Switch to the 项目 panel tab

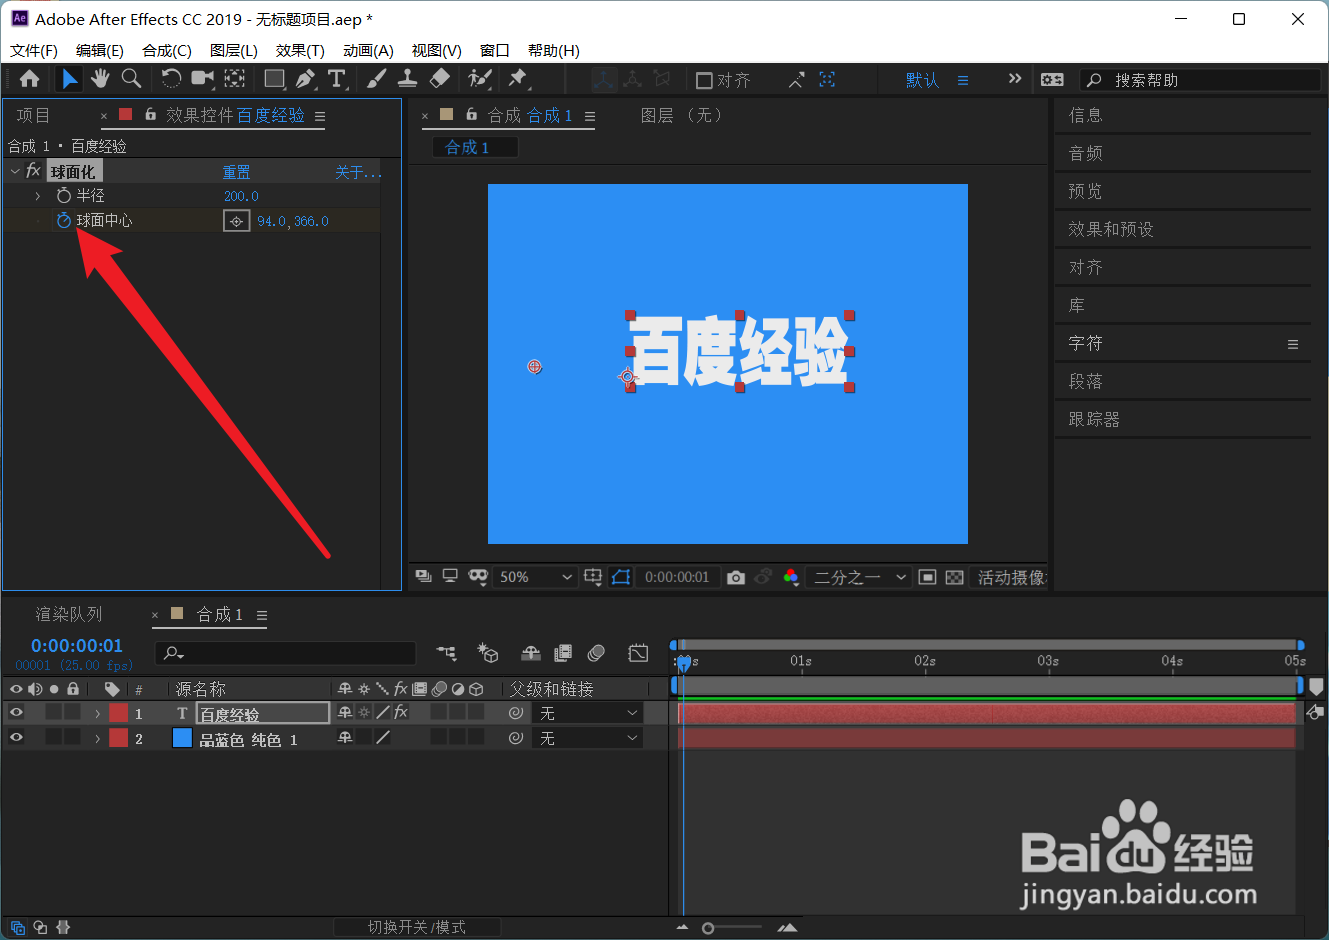point(33,115)
